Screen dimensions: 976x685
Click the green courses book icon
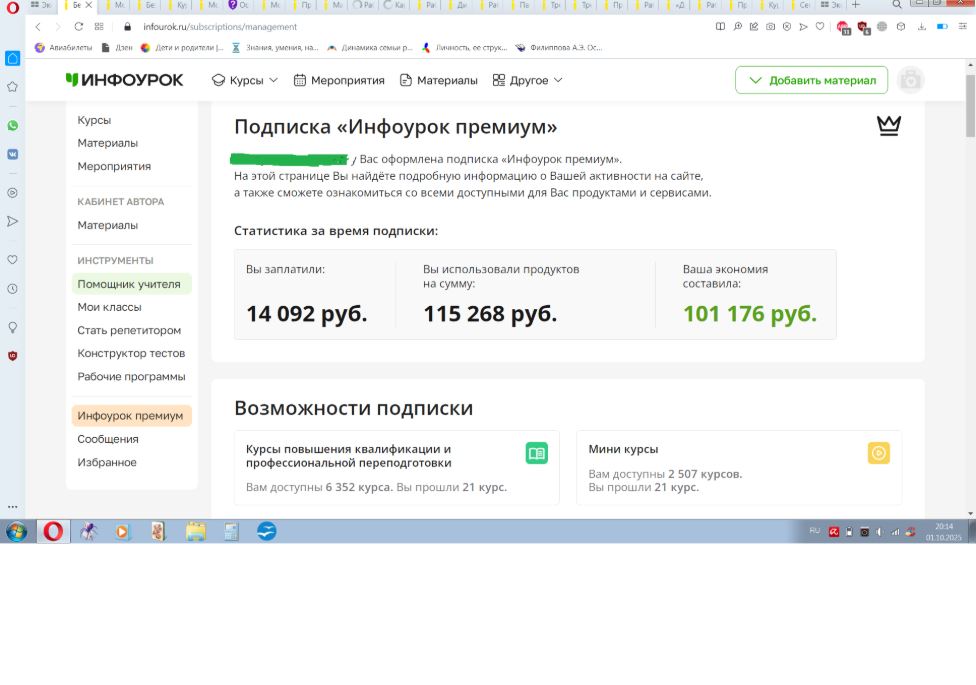click(537, 453)
